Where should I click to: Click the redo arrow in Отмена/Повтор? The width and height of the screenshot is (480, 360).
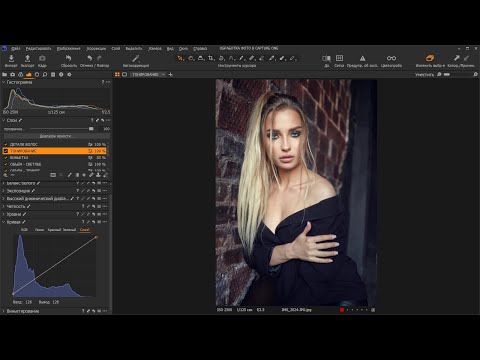[x=99, y=58]
